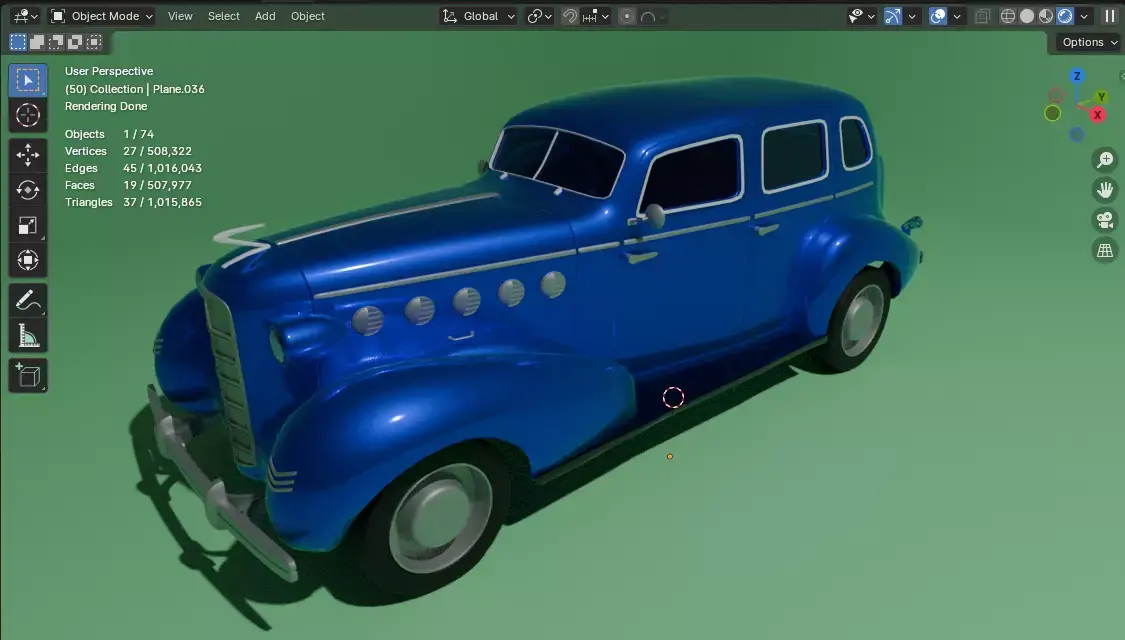Click the hand pan view icon
This screenshot has height=640, width=1125.
tap(1105, 189)
